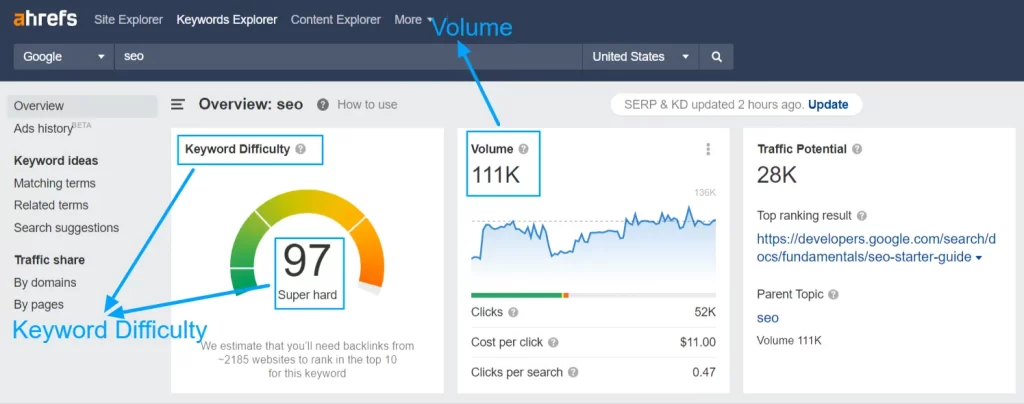Click the $11.00 cost per click value
The width and height of the screenshot is (1024, 404).
point(696,343)
